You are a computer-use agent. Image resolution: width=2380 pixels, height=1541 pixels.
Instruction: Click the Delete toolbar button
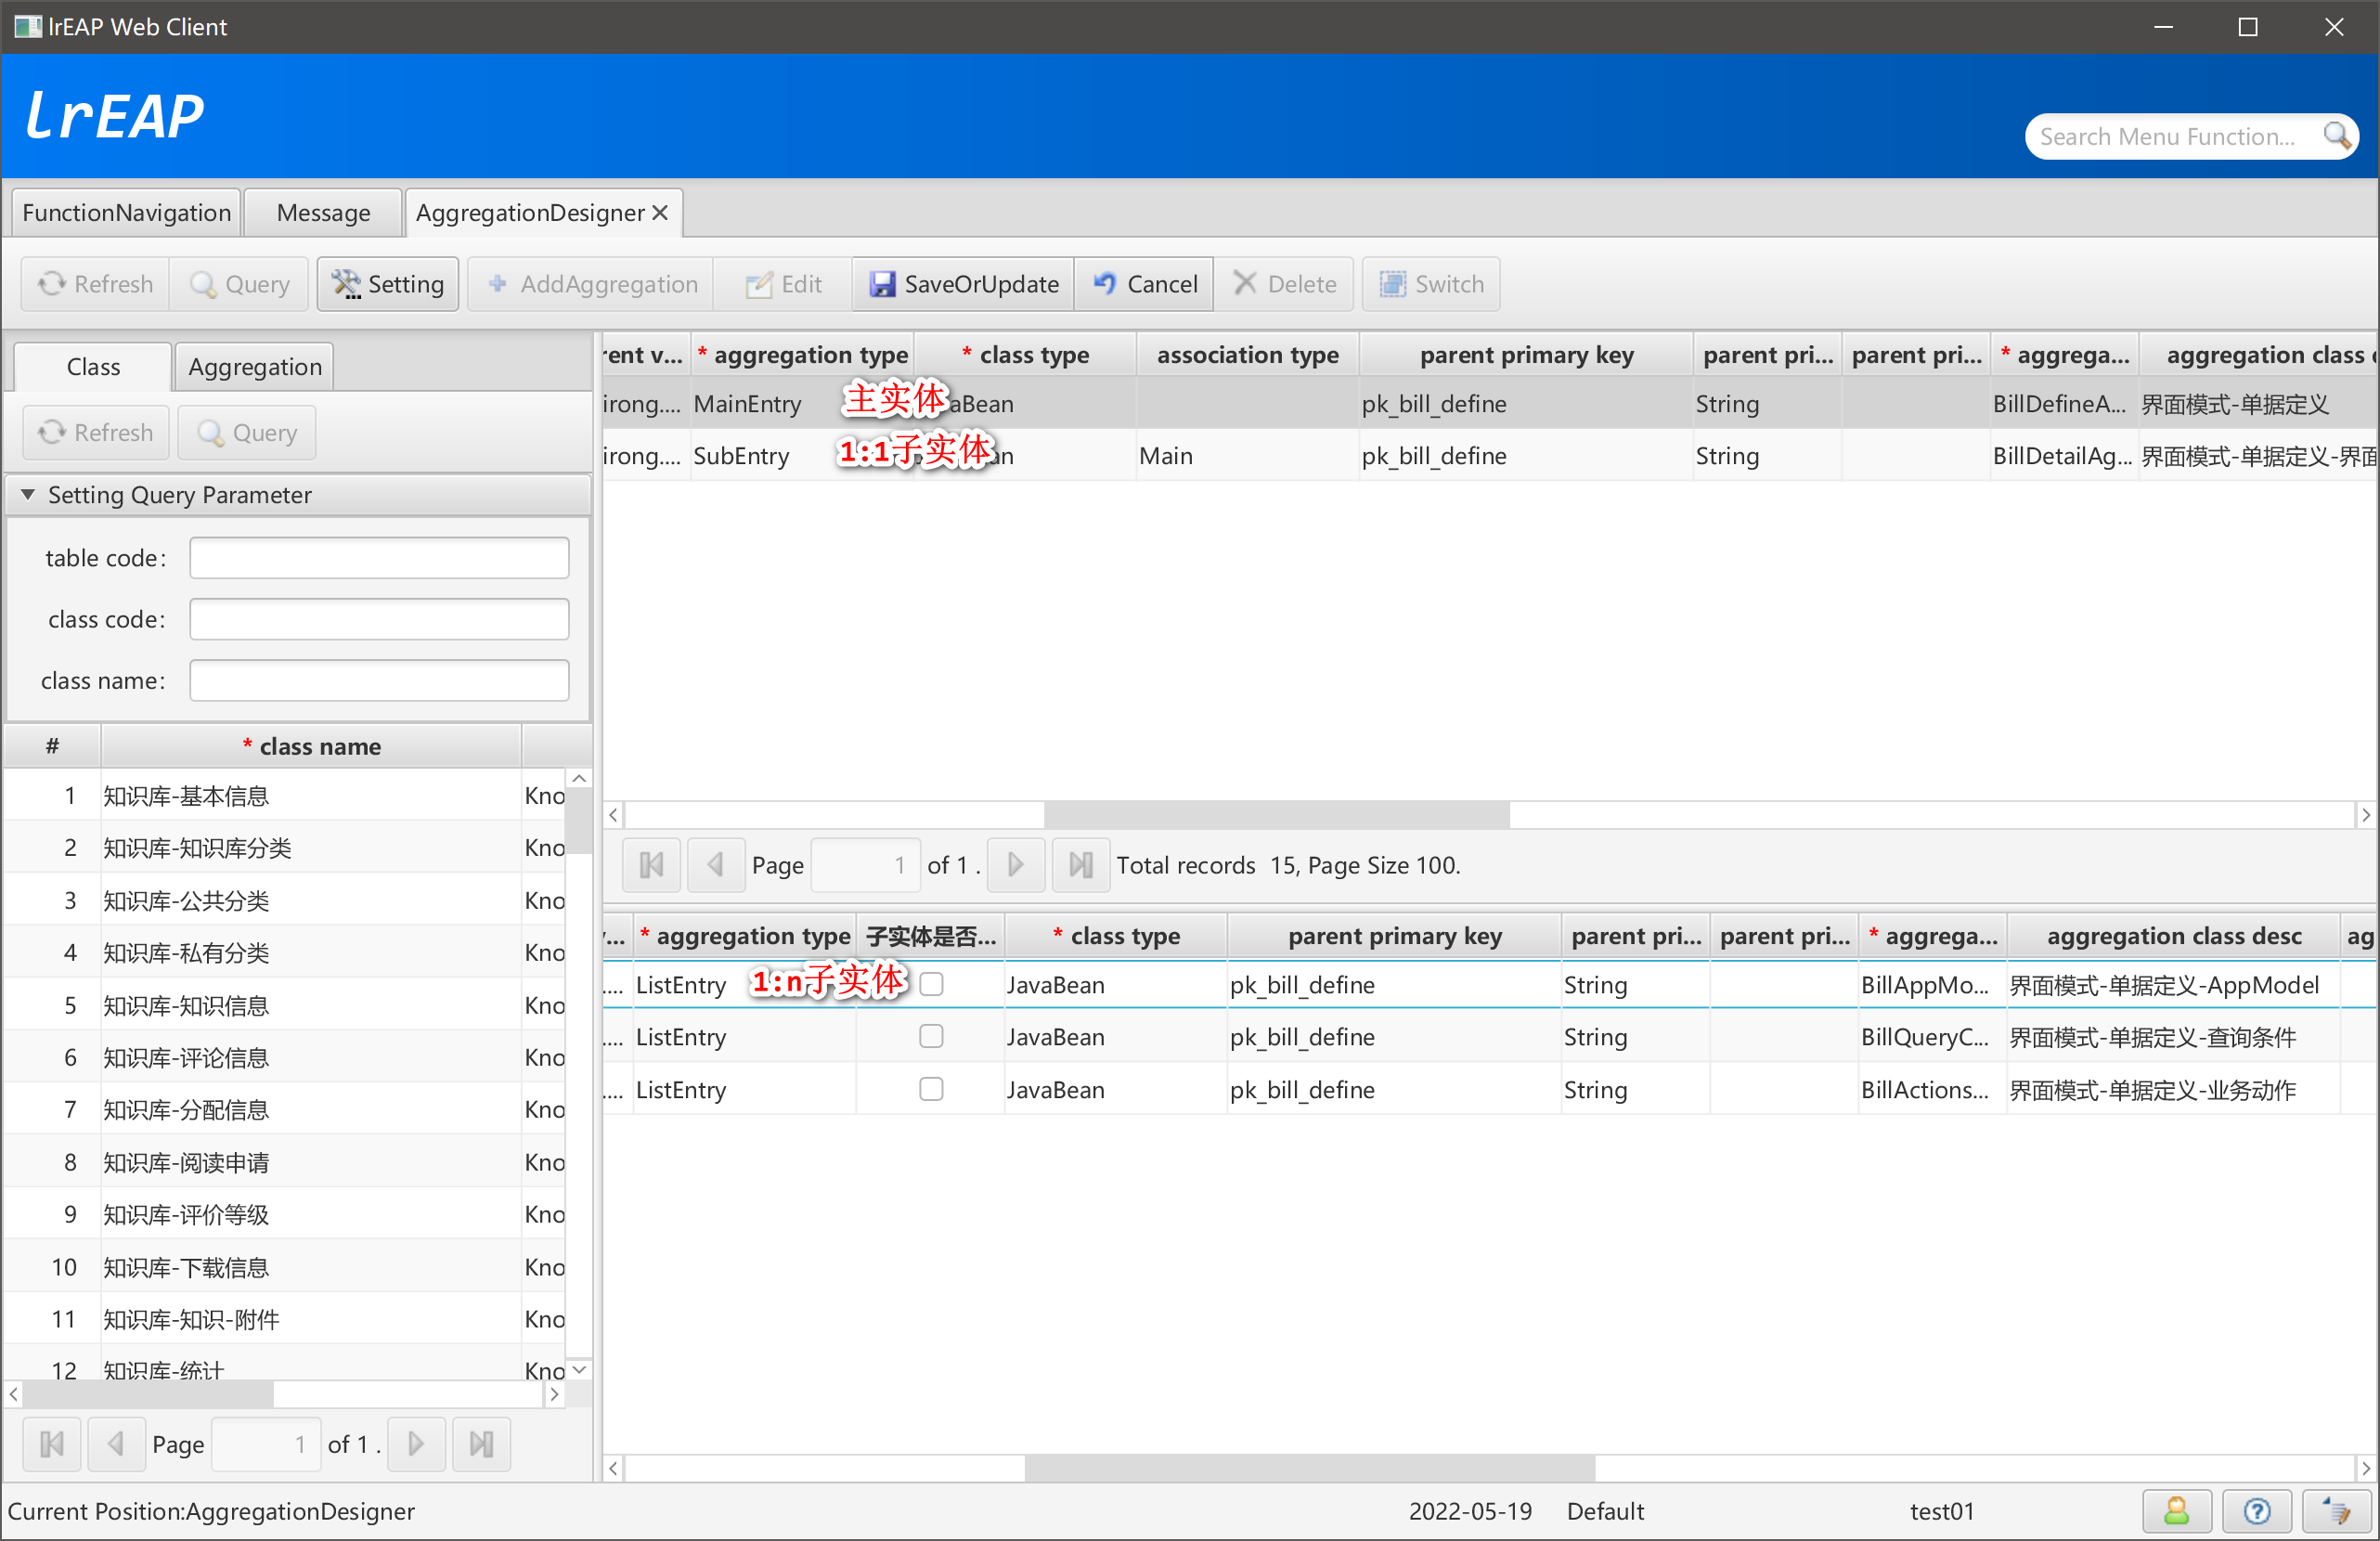pyautogui.click(x=1284, y=284)
